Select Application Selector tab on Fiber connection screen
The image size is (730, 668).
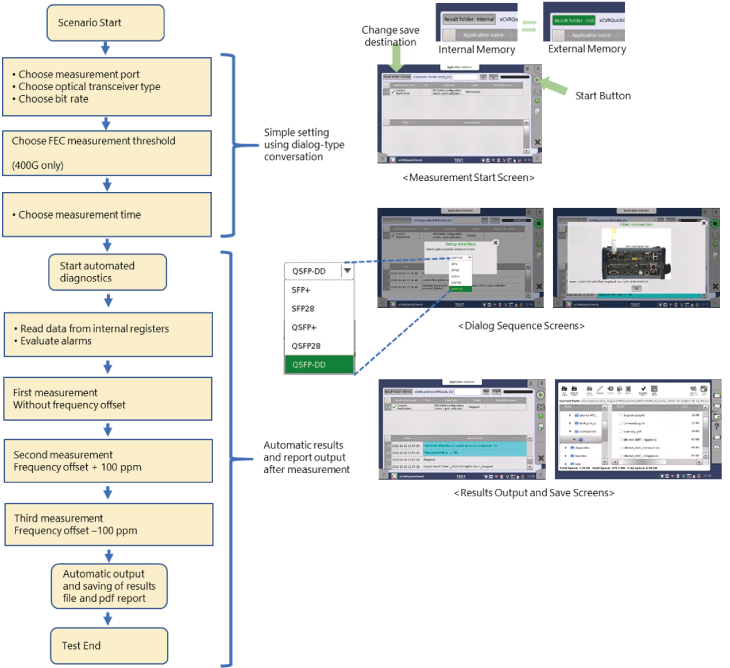[635, 210]
